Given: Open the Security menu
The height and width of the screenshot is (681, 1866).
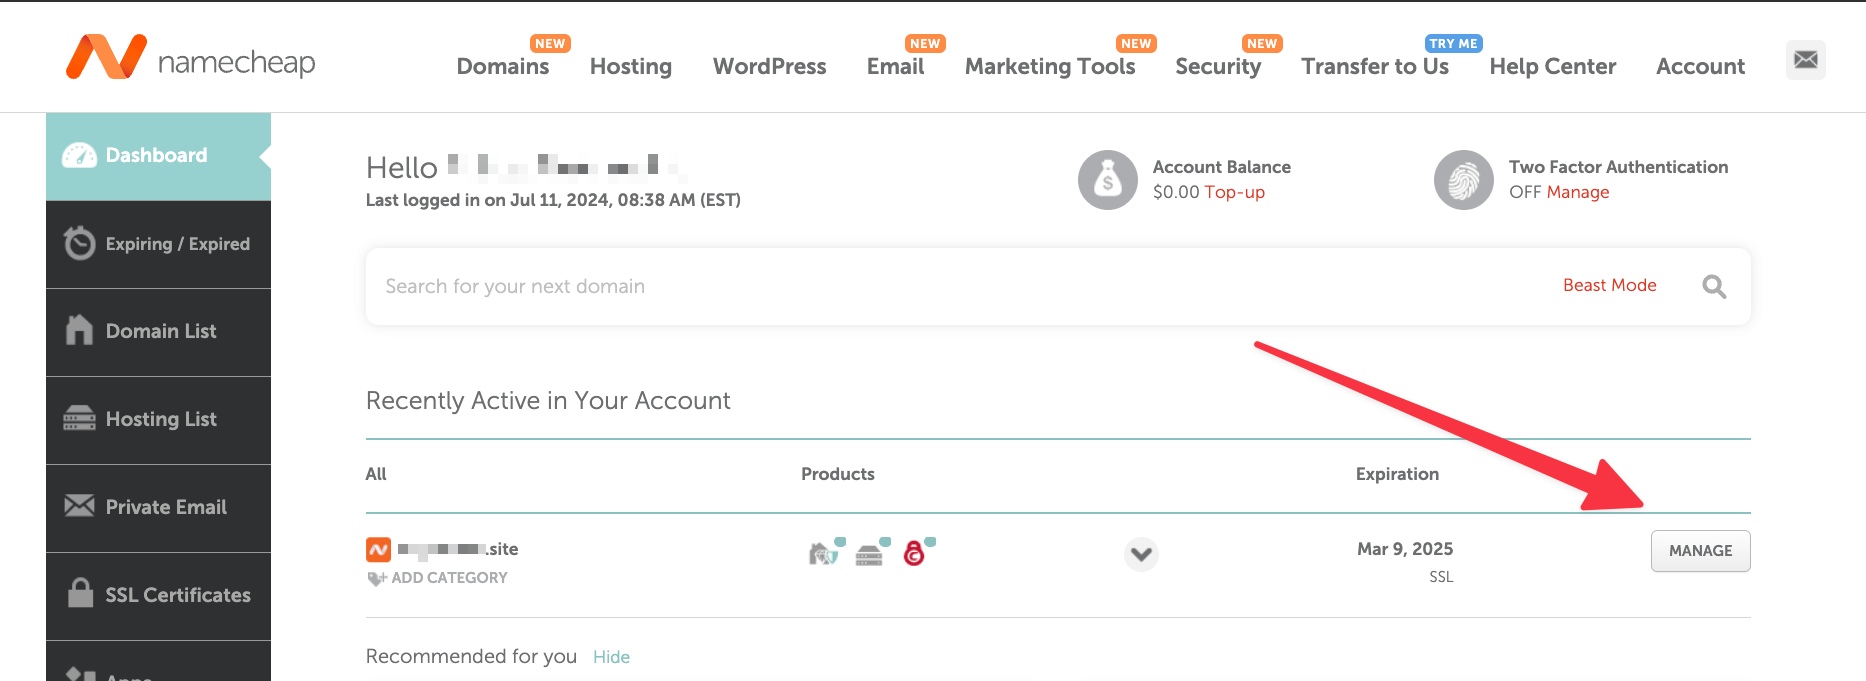Looking at the screenshot, I should click(1218, 66).
